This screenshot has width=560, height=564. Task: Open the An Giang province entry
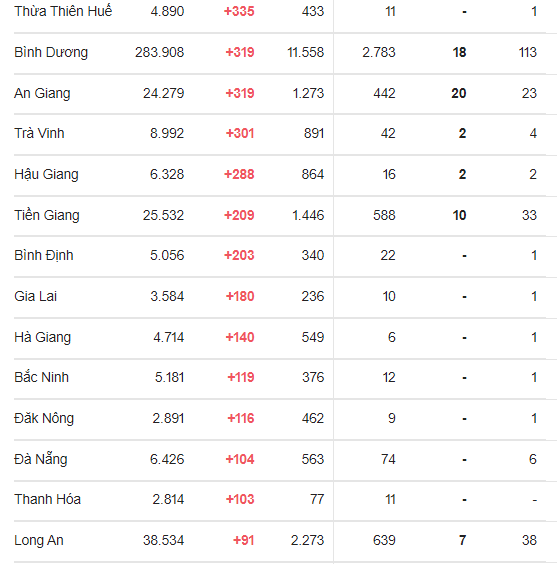pos(42,94)
